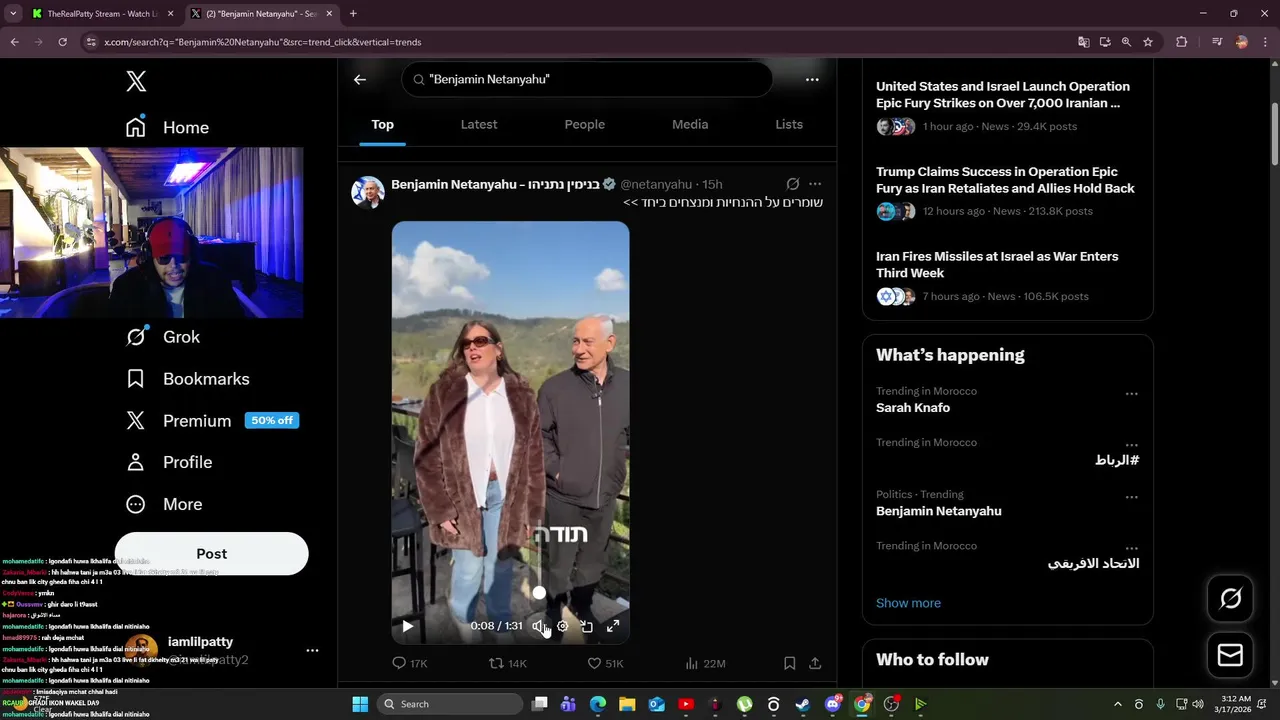The image size is (1280, 720).
Task: Click the X logo in the sidebar
Action: tap(136, 82)
